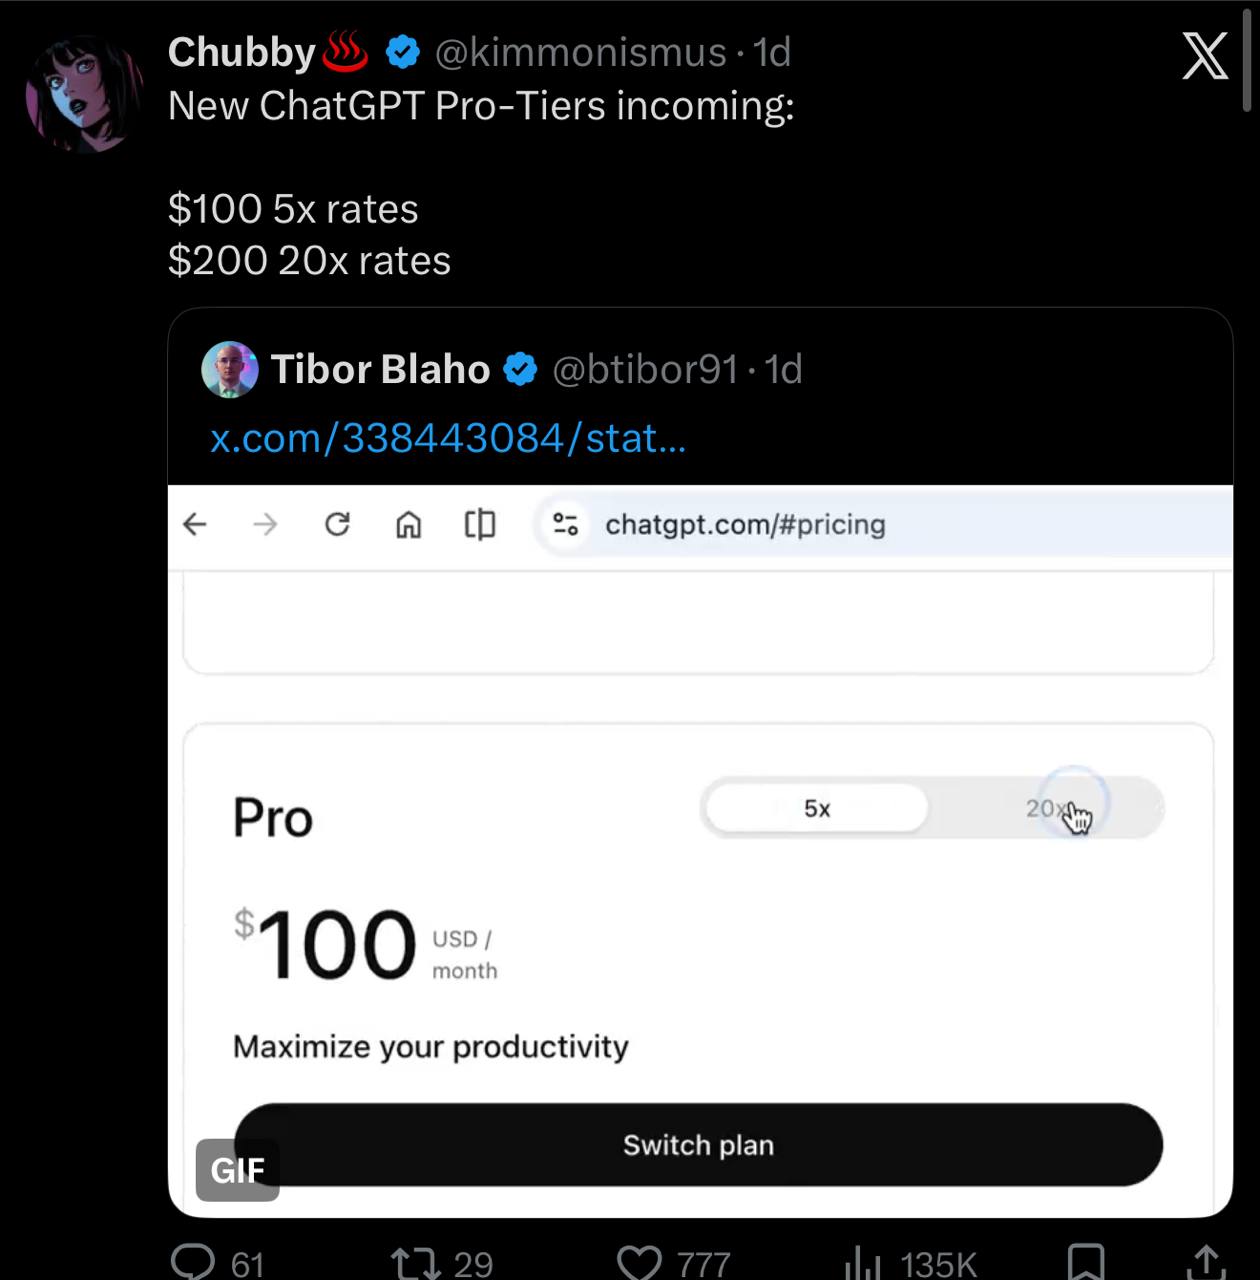This screenshot has height=1280, width=1260.
Task: Click the X logo icon
Action: point(1204,56)
